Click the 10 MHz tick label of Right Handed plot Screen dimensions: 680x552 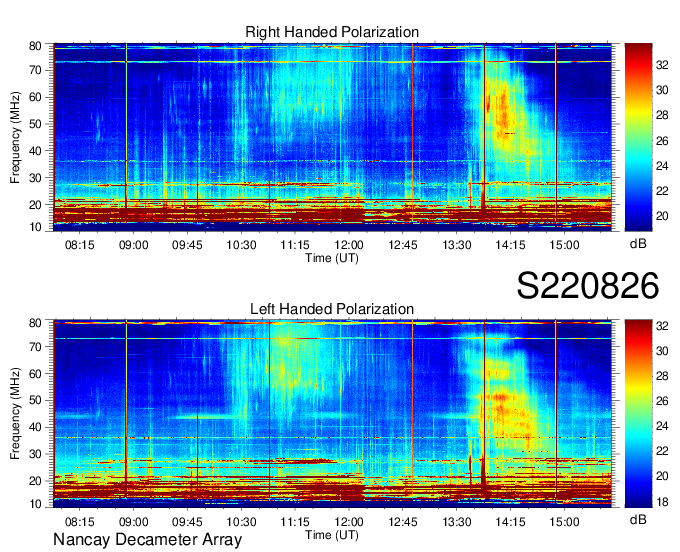coord(35,227)
